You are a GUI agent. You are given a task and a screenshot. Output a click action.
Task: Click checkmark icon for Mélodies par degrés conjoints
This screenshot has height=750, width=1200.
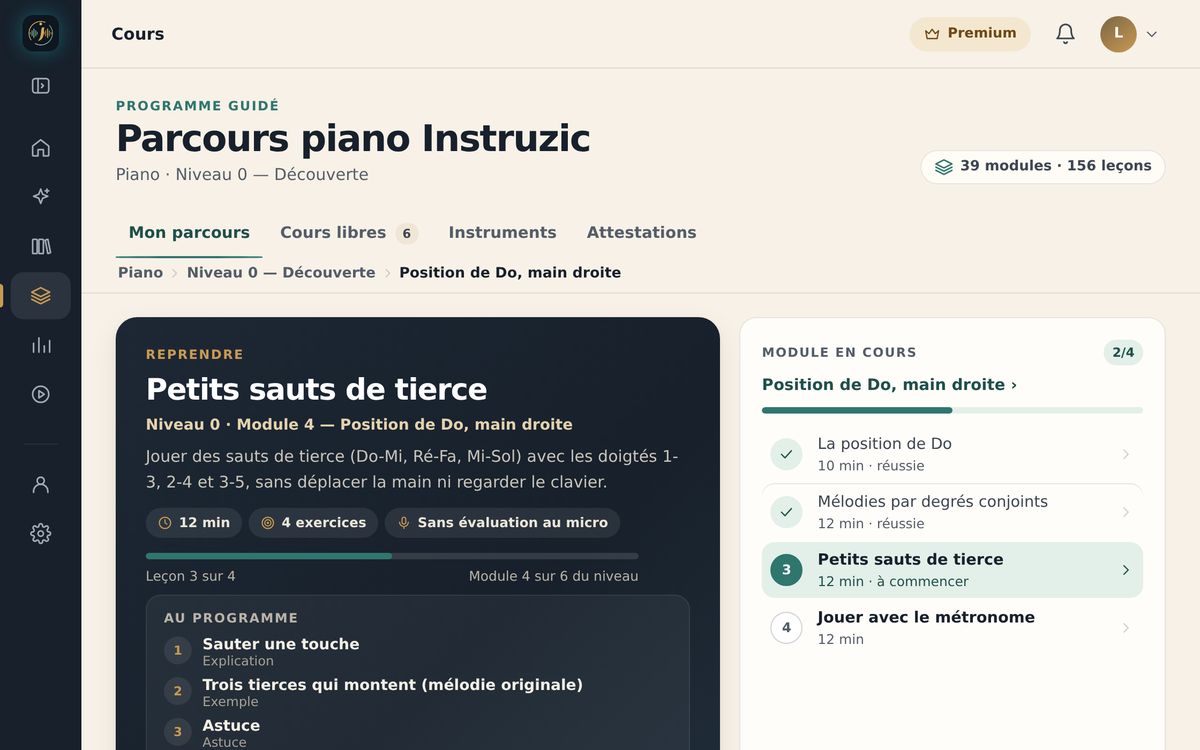tap(786, 512)
